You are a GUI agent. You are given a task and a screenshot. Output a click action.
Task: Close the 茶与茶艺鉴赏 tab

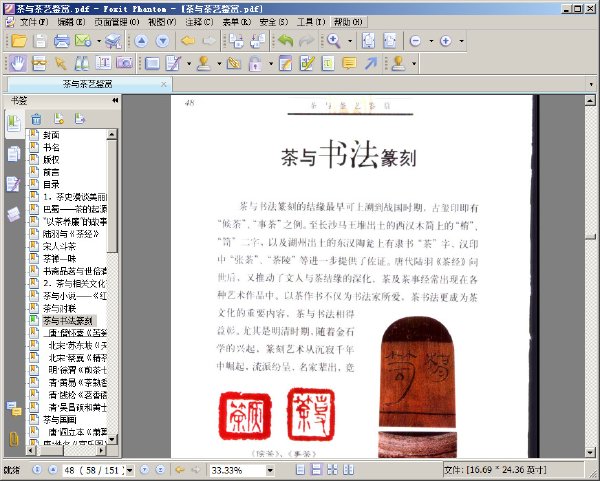pyautogui.click(x=163, y=84)
